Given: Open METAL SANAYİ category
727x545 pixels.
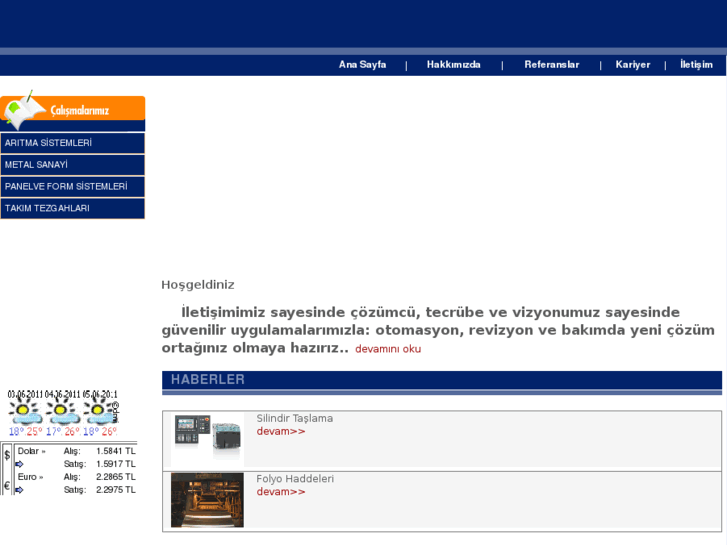Looking at the screenshot, I should pos(72,165).
